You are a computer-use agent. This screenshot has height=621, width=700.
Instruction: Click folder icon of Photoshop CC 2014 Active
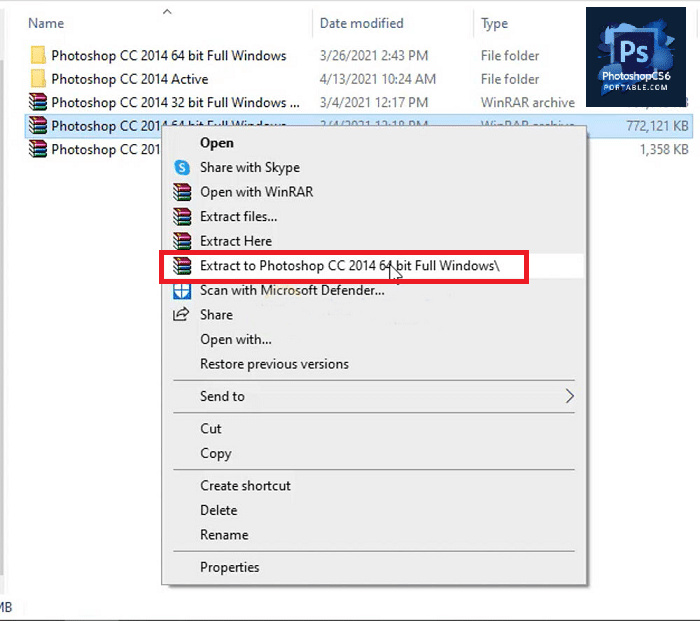click(x=38, y=79)
